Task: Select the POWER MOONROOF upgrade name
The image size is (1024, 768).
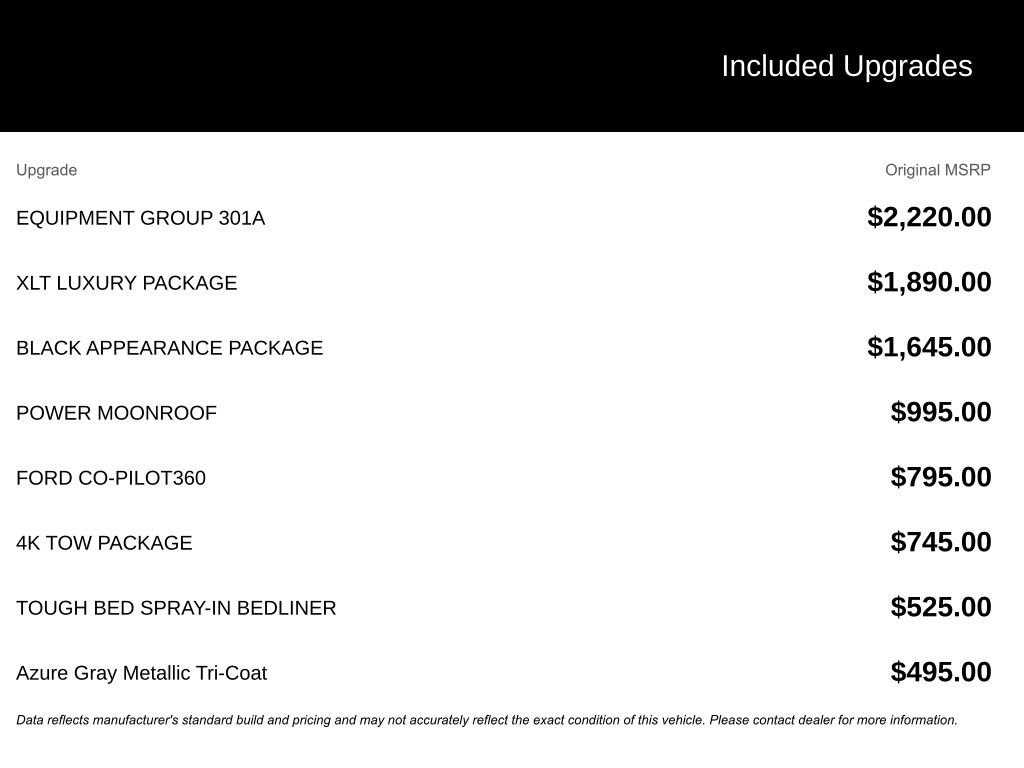Action: tap(116, 413)
